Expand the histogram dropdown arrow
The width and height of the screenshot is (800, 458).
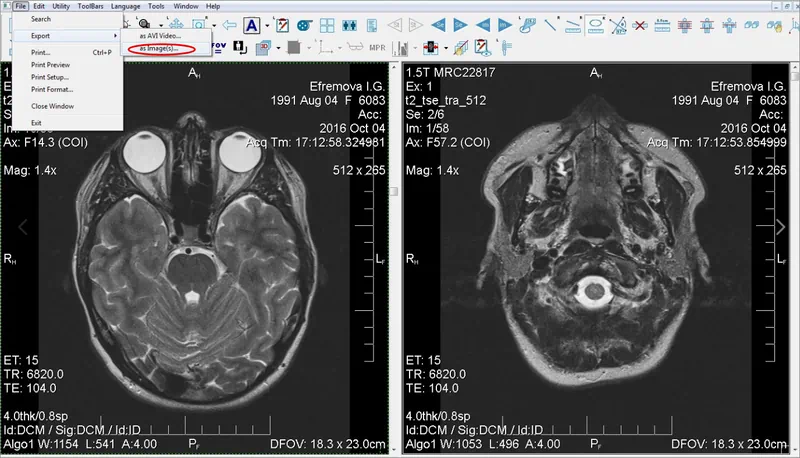click(x=415, y=48)
